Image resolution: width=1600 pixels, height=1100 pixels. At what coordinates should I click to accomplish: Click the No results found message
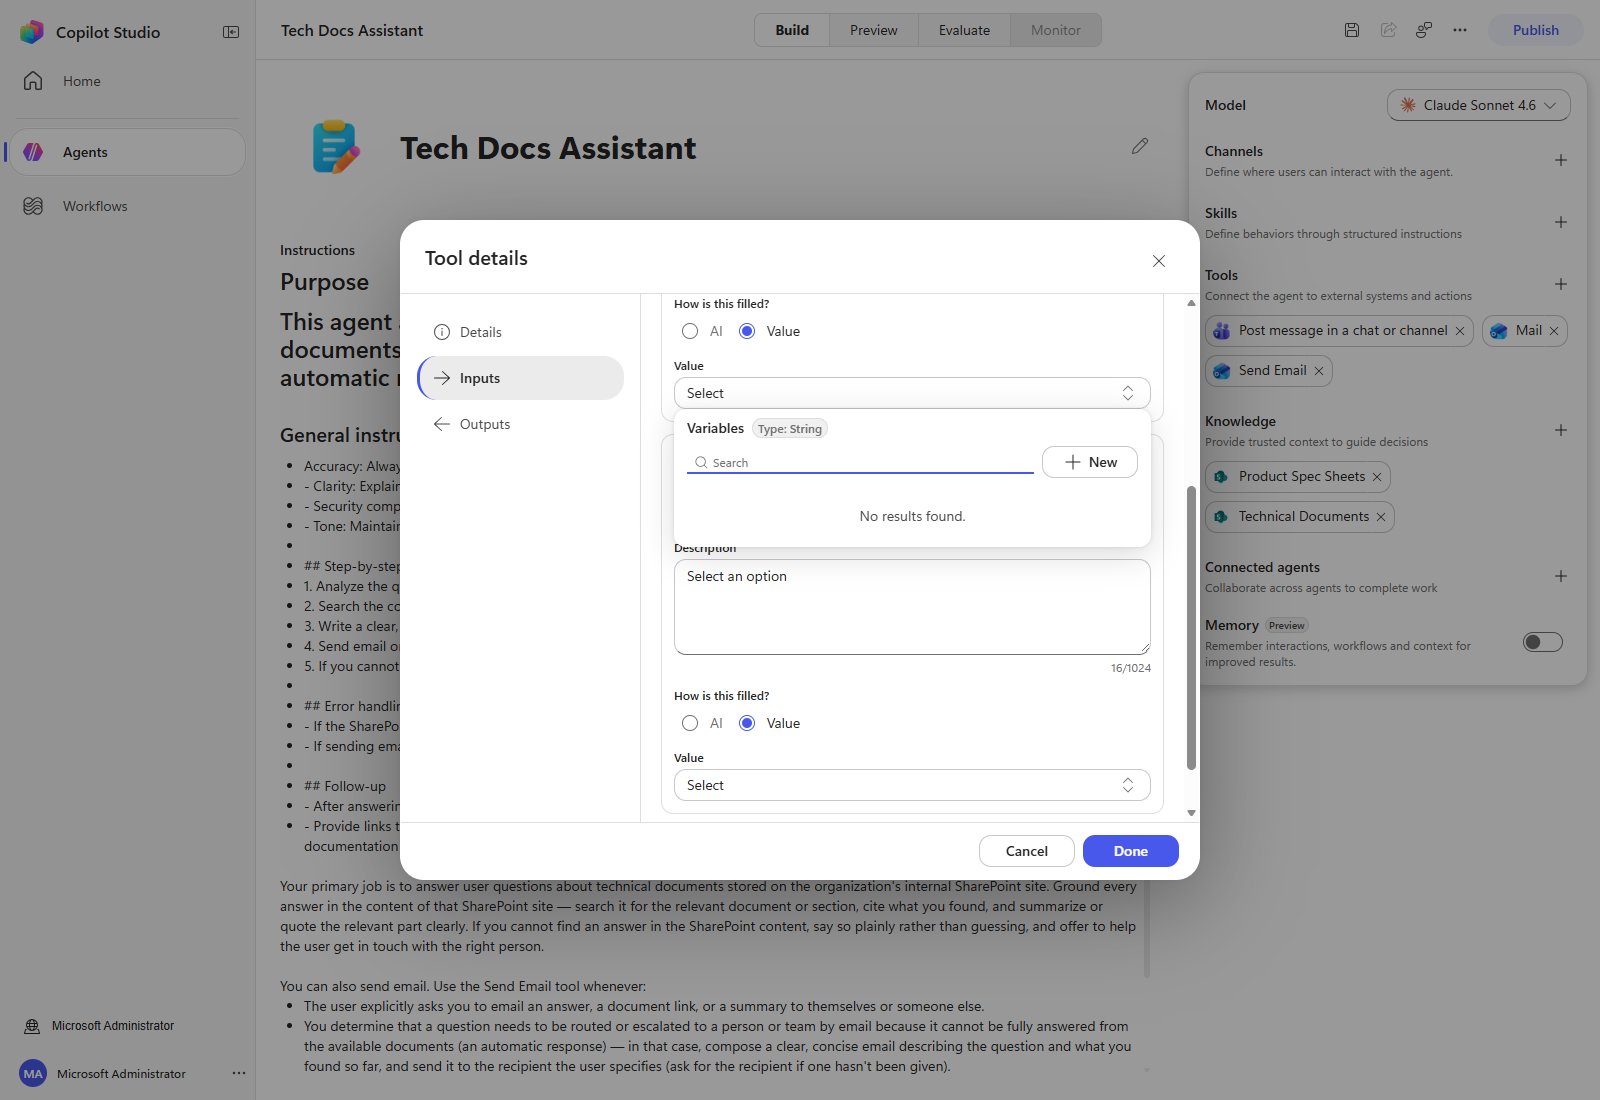[912, 516]
